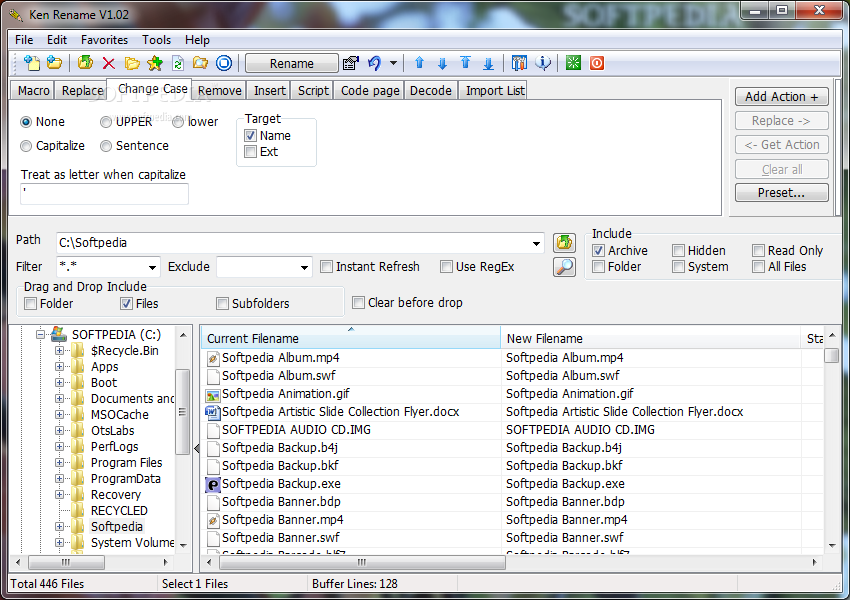This screenshot has width=850, height=600.
Task: Check the Subfolders drag and drop checkbox
Action: pos(222,304)
